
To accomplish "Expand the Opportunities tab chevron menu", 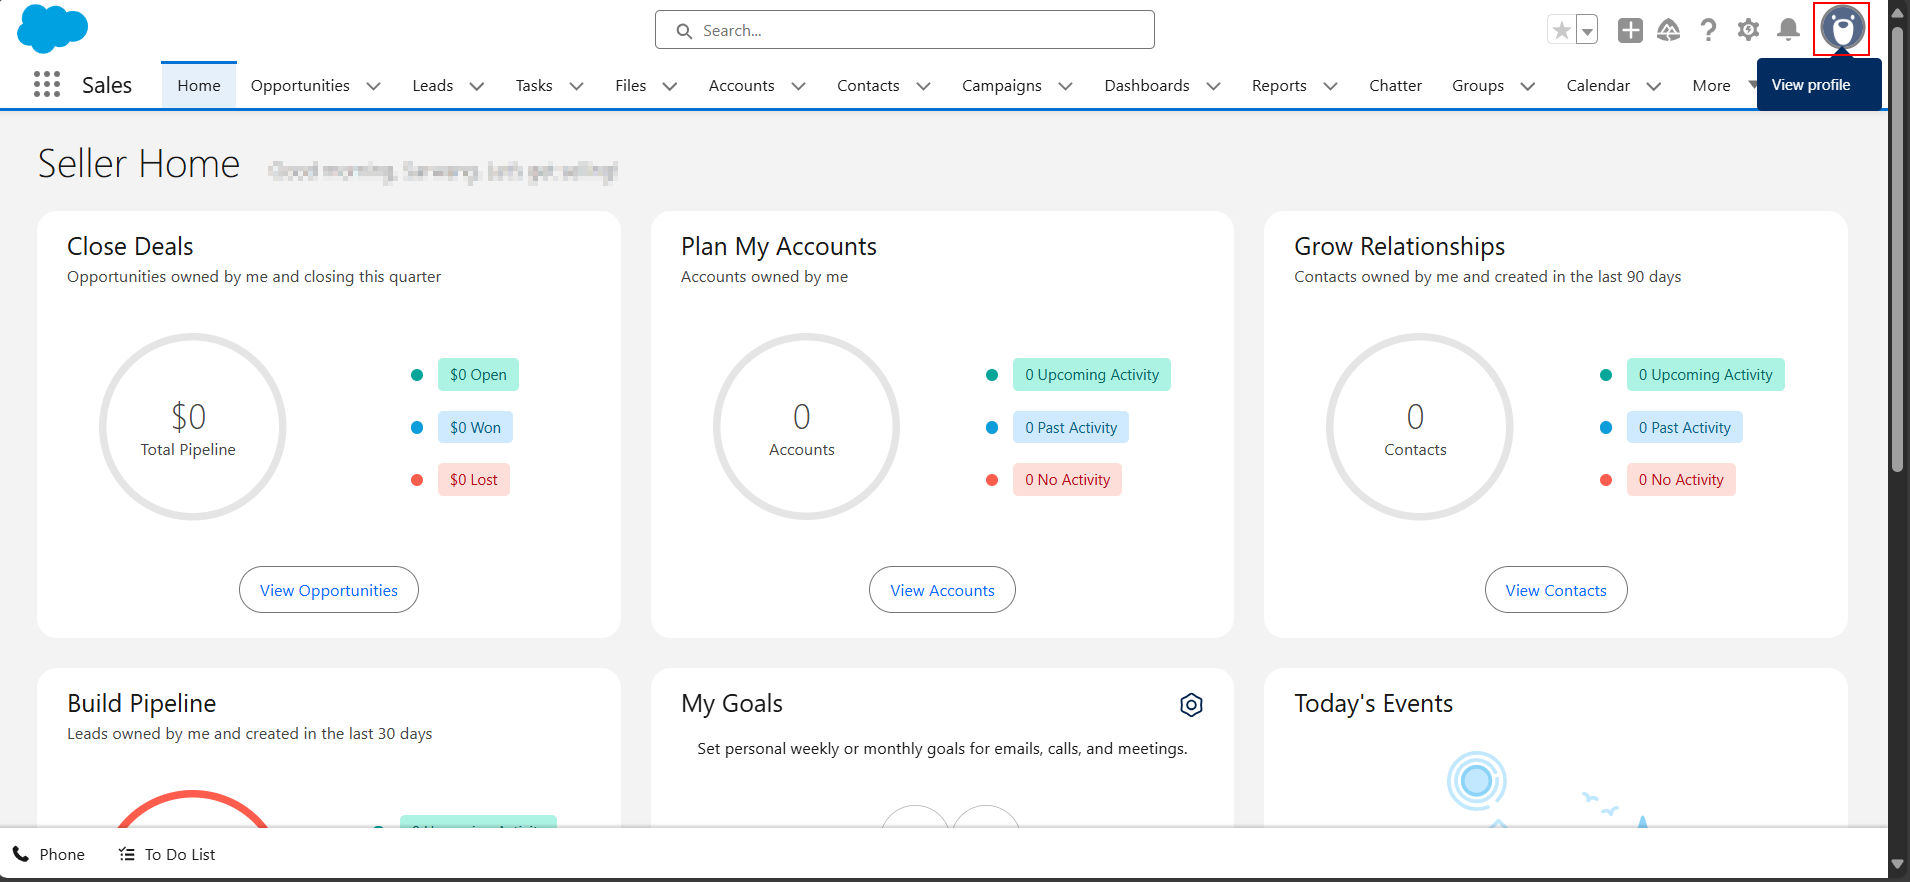I will click(x=374, y=86).
